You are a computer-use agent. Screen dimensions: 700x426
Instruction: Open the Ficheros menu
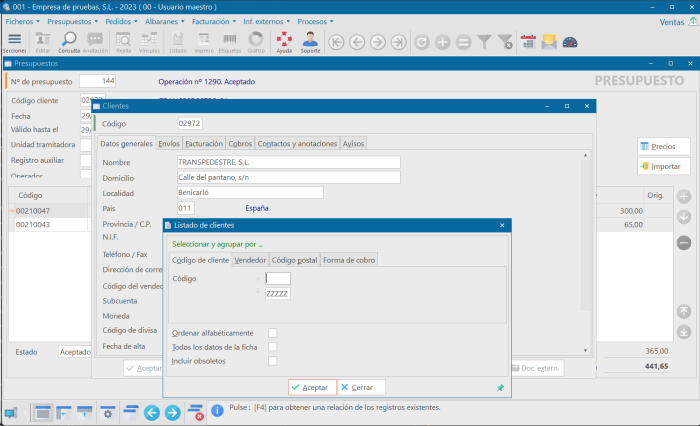(22, 21)
